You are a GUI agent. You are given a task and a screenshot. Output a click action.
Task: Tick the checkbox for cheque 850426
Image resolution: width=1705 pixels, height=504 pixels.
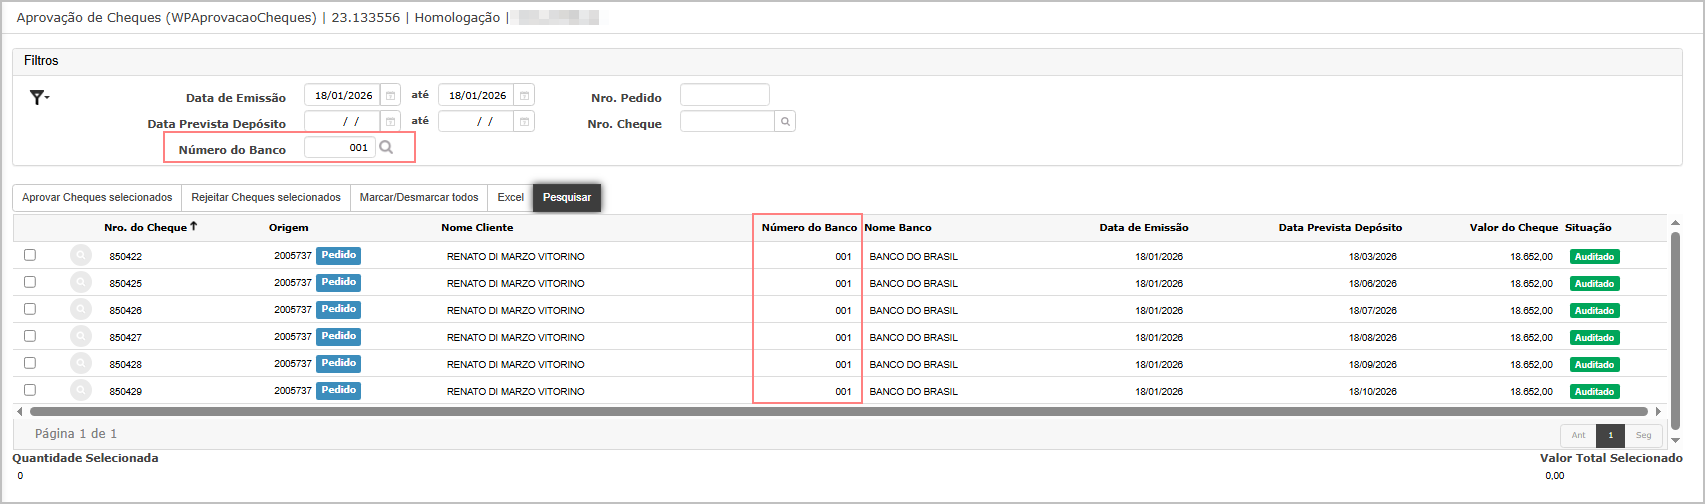[30, 309]
